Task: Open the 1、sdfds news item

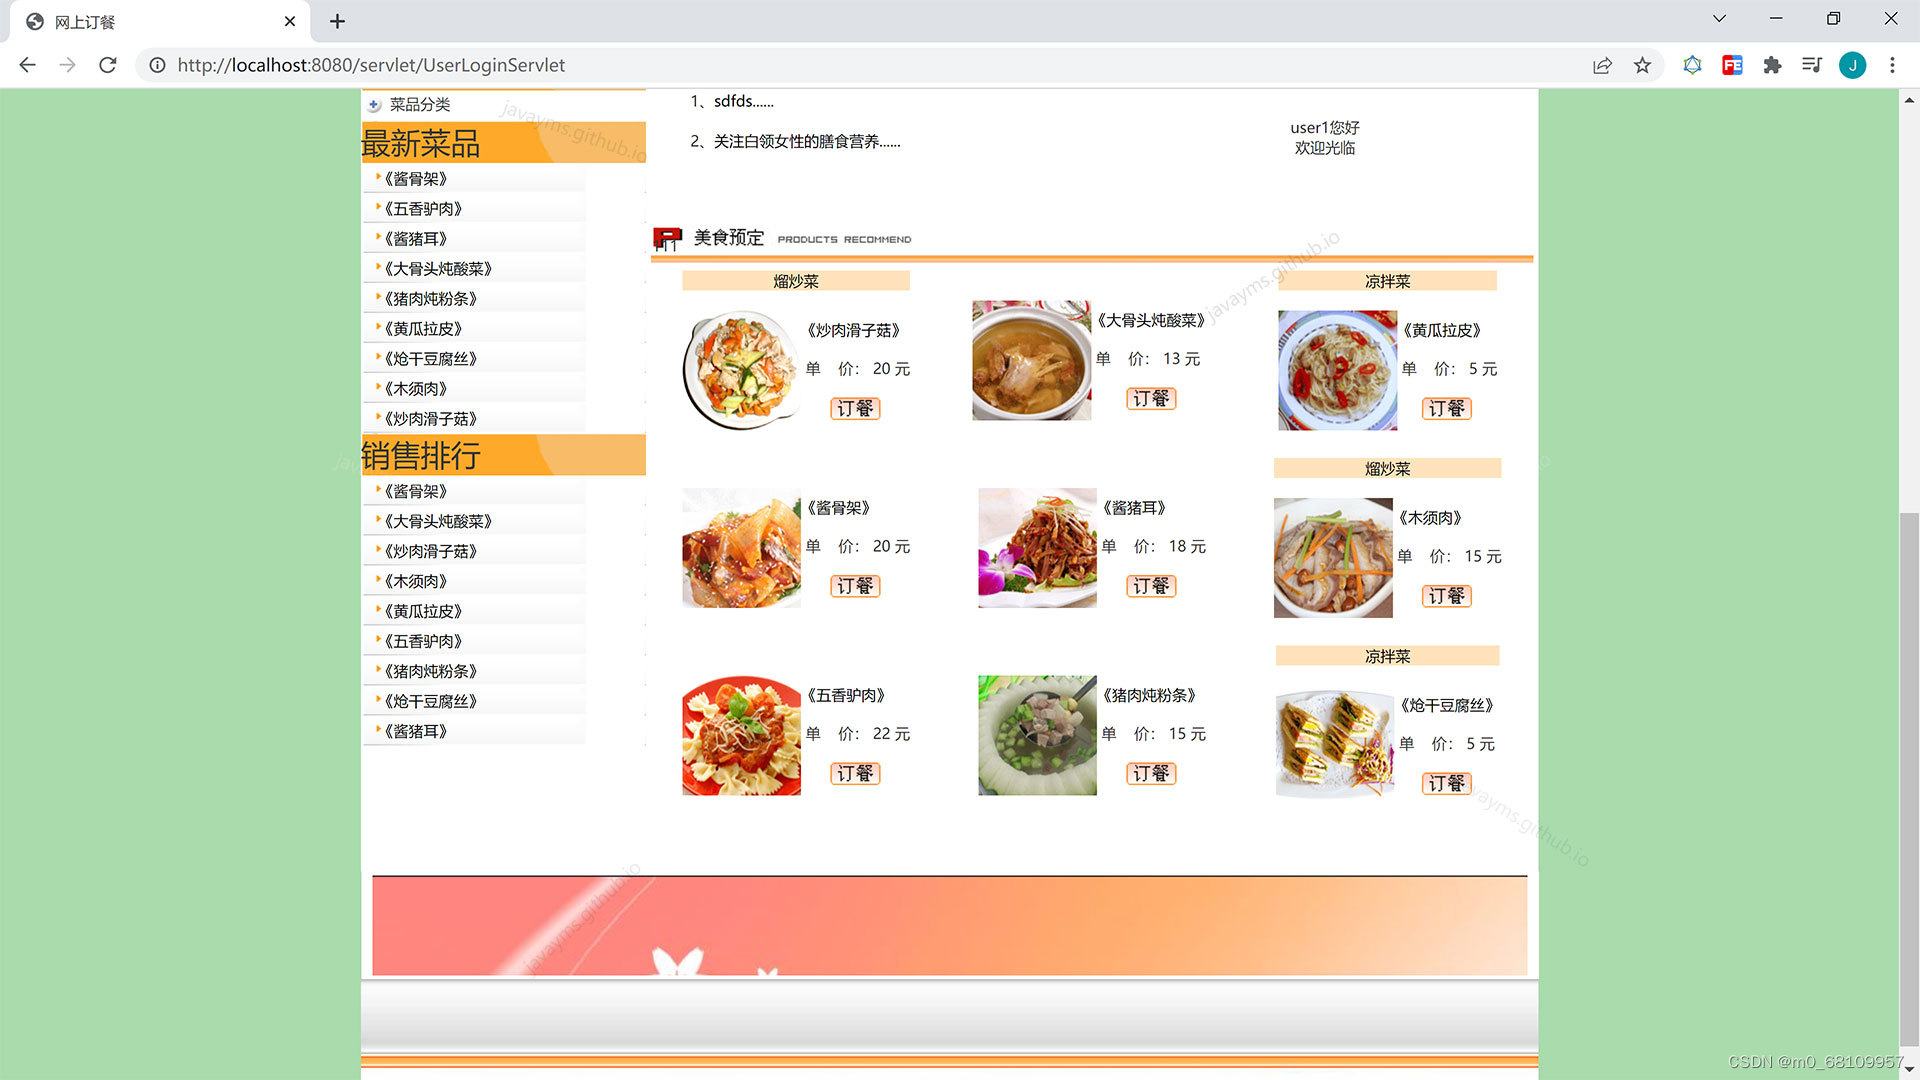Action: click(x=732, y=101)
